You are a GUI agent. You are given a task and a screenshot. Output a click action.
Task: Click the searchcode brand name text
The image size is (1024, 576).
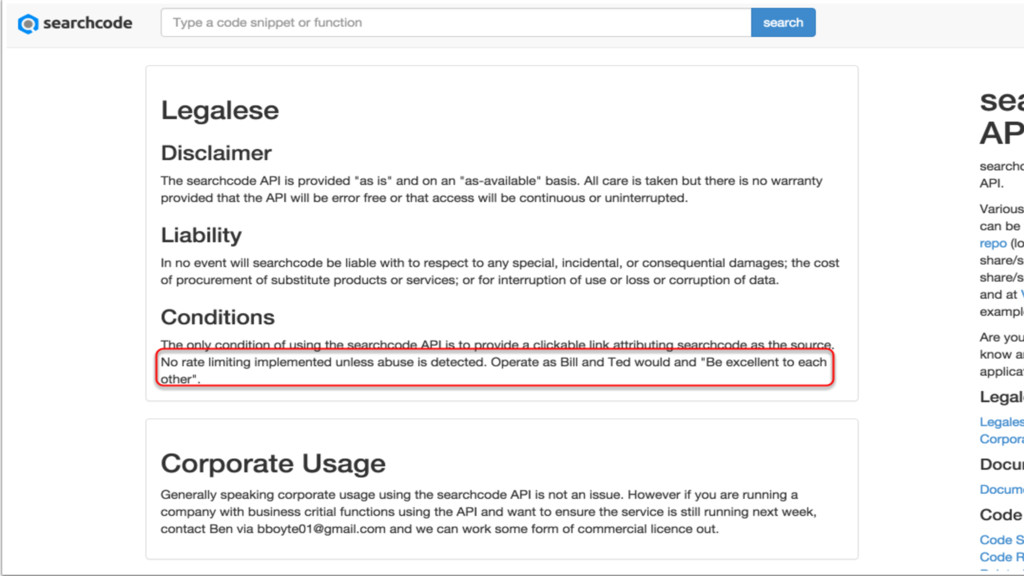pos(88,23)
